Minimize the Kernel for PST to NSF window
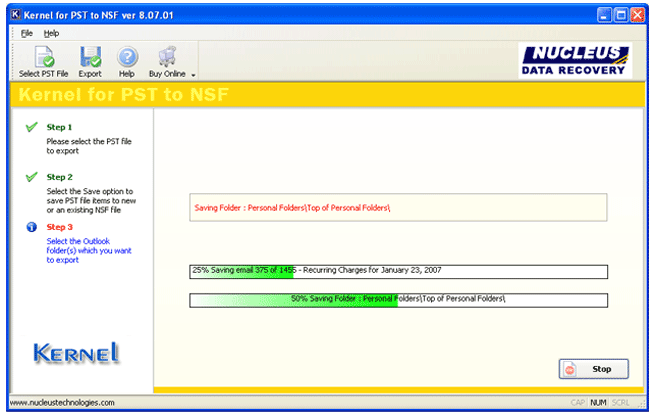The height and width of the screenshot is (416, 655). tap(604, 15)
